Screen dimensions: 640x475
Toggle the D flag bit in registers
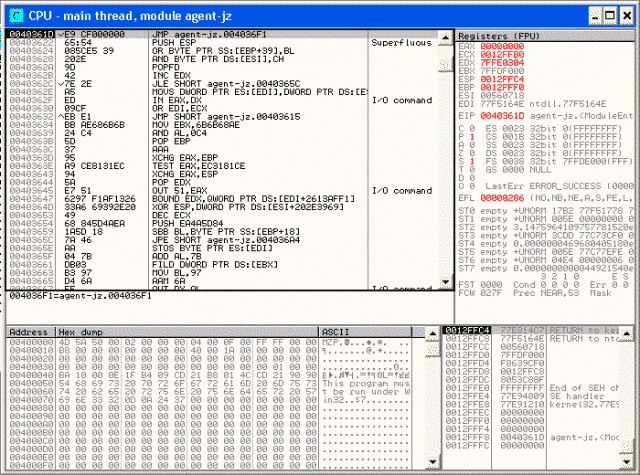pyautogui.click(x=472, y=178)
